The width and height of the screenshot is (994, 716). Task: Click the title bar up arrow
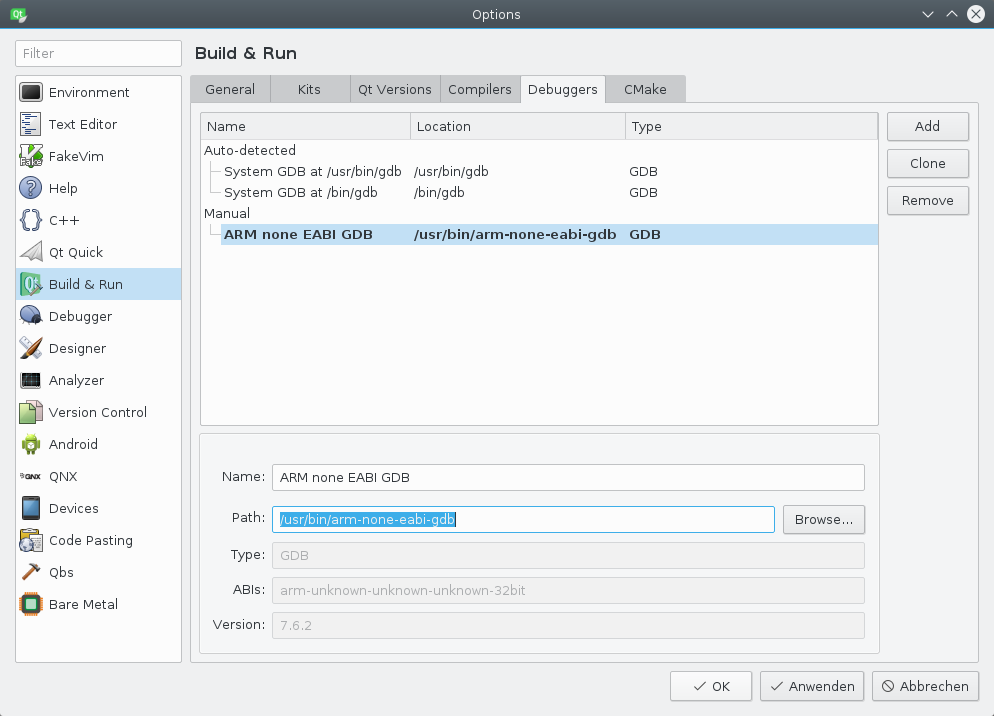pos(952,14)
